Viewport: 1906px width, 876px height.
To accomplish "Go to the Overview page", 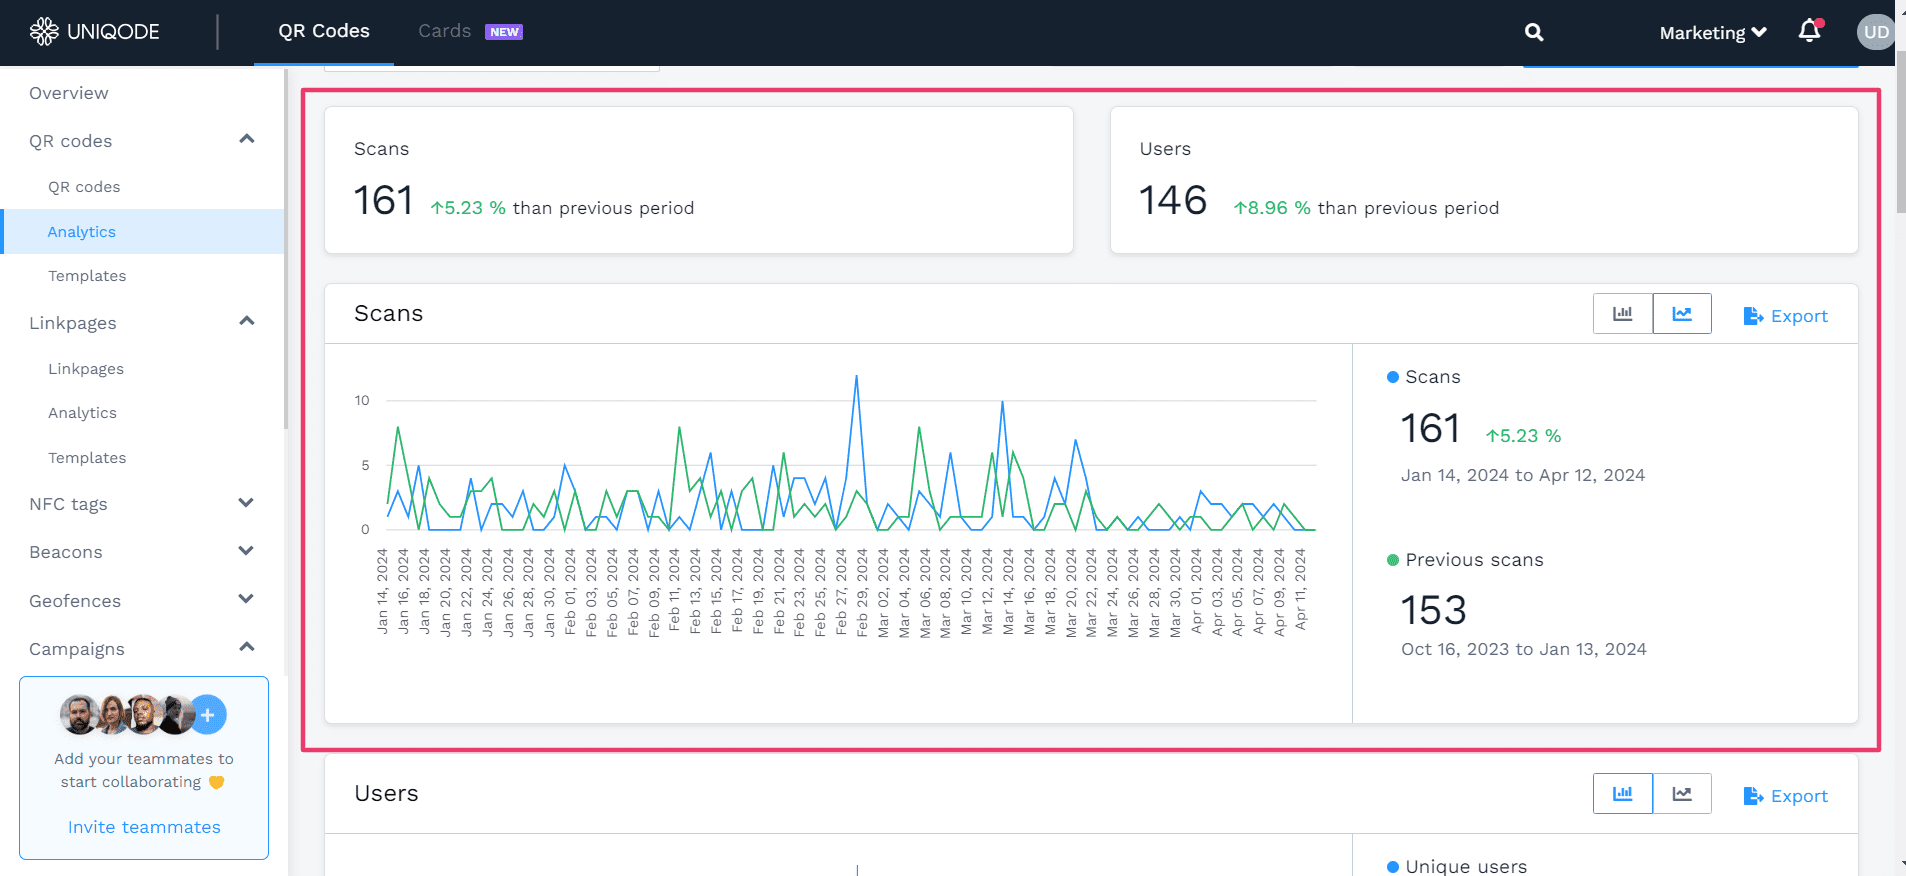I will (69, 93).
